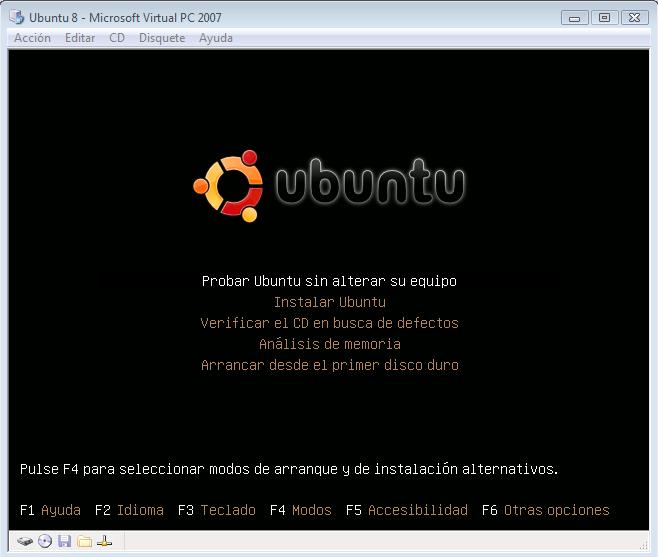Maximize the Virtual PC window
This screenshot has width=658, height=557.
(x=604, y=17)
